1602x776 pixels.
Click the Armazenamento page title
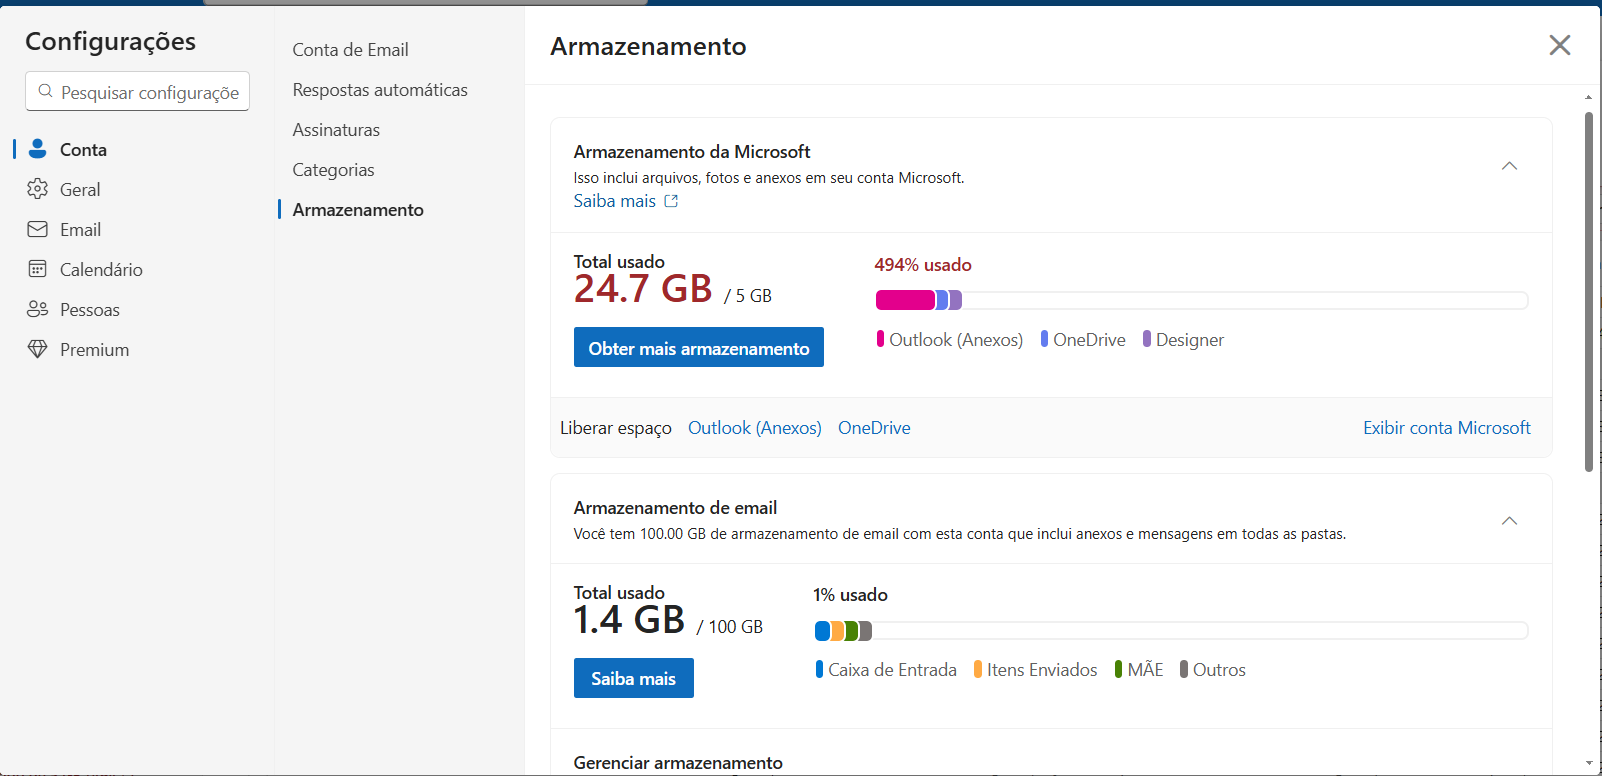pos(648,46)
